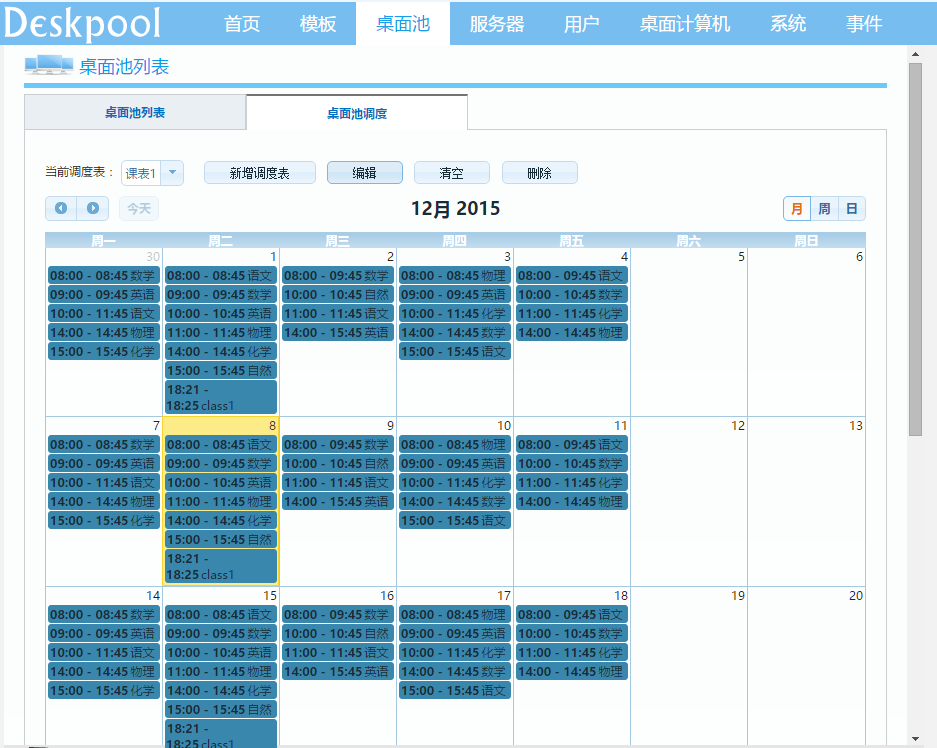
Task: Switch to 桌面池列表 tab
Action: pyautogui.click(x=135, y=112)
